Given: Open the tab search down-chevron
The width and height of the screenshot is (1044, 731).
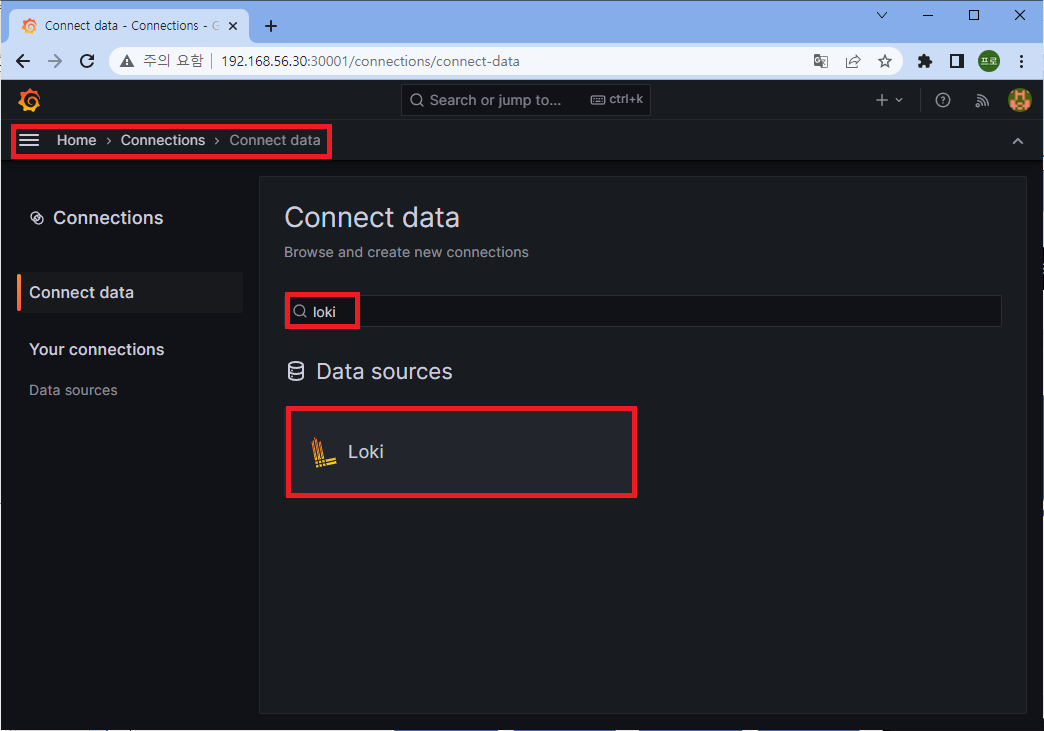Looking at the screenshot, I should (x=882, y=15).
